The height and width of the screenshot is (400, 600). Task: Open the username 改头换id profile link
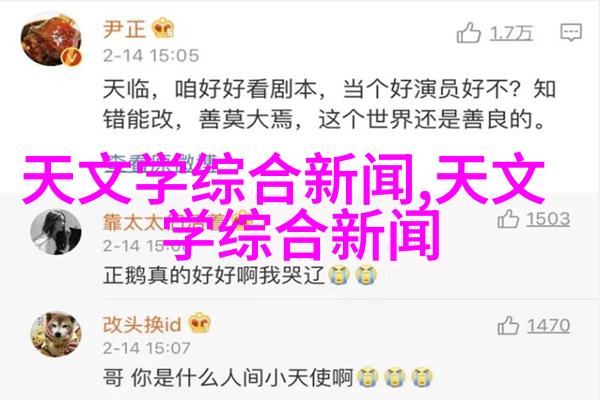[142, 324]
